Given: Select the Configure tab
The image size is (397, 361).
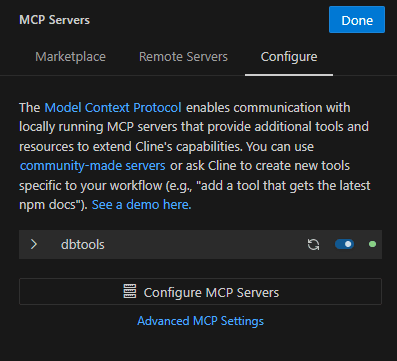Looking at the screenshot, I should (x=289, y=57).
